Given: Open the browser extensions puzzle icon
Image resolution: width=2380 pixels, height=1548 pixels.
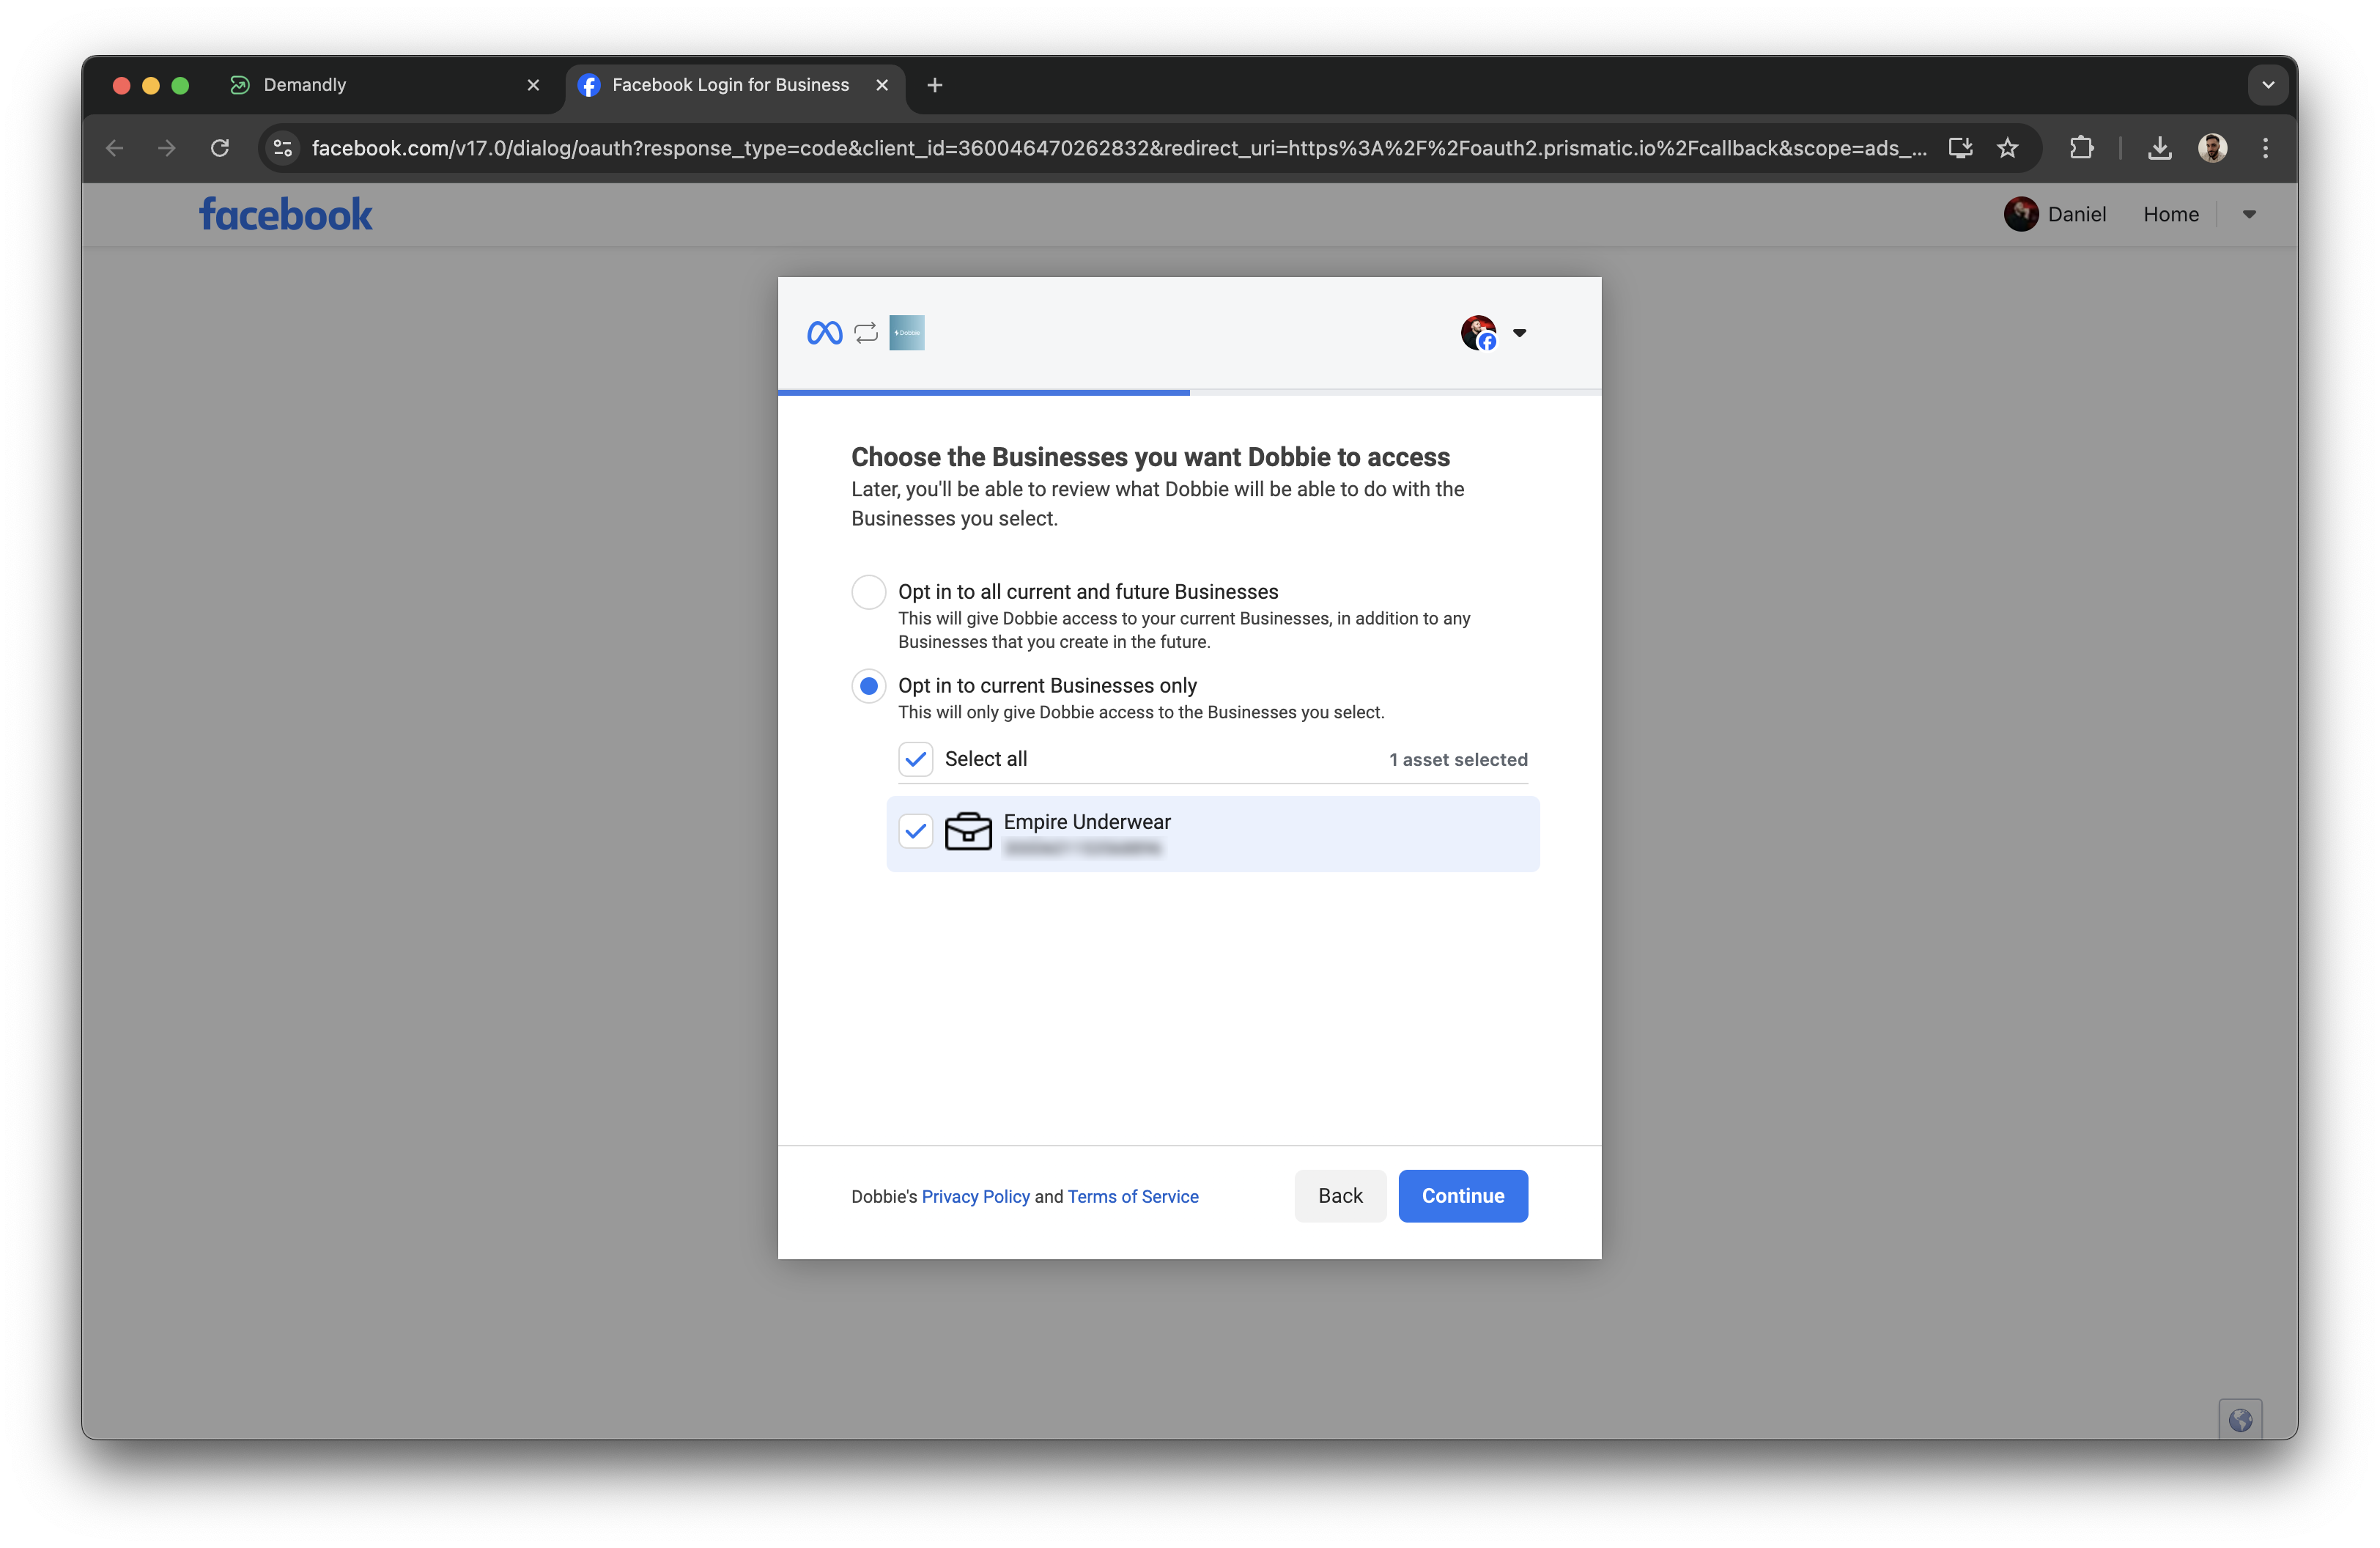Looking at the screenshot, I should (x=2081, y=147).
